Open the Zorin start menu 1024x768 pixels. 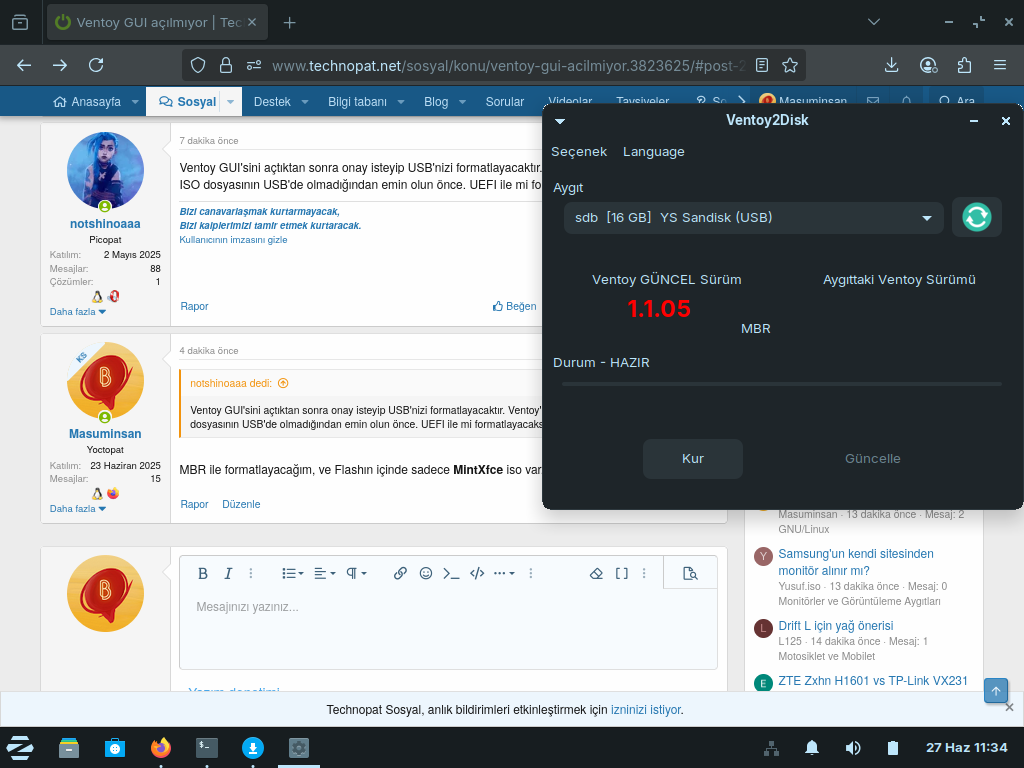pos(20,748)
